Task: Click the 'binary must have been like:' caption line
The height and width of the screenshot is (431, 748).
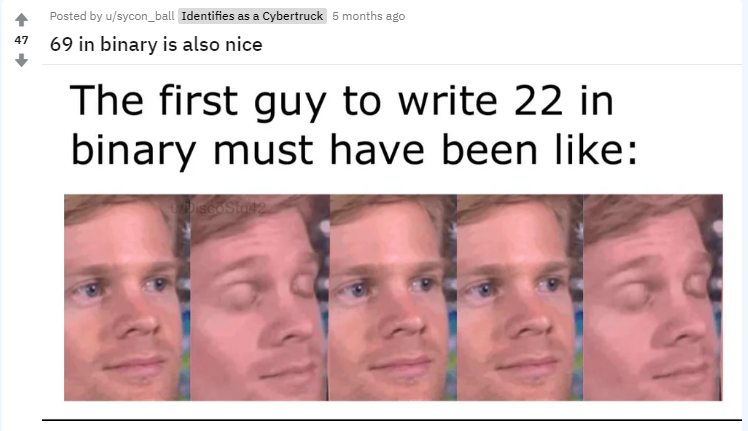Action: (x=354, y=150)
